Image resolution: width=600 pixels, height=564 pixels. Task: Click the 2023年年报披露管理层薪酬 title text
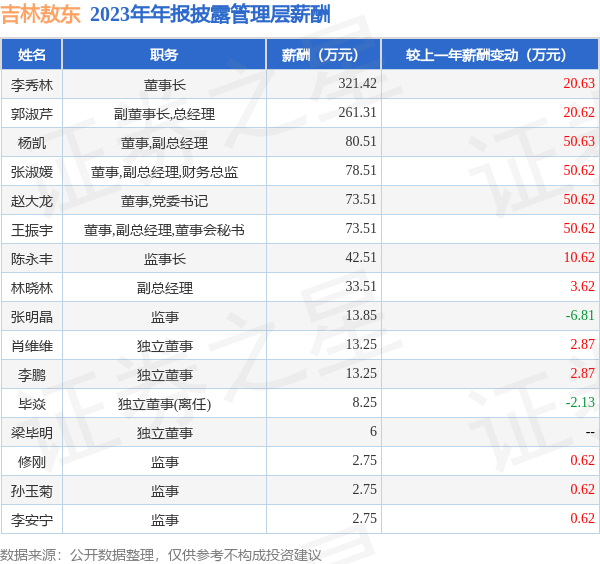pyautogui.click(x=210, y=15)
